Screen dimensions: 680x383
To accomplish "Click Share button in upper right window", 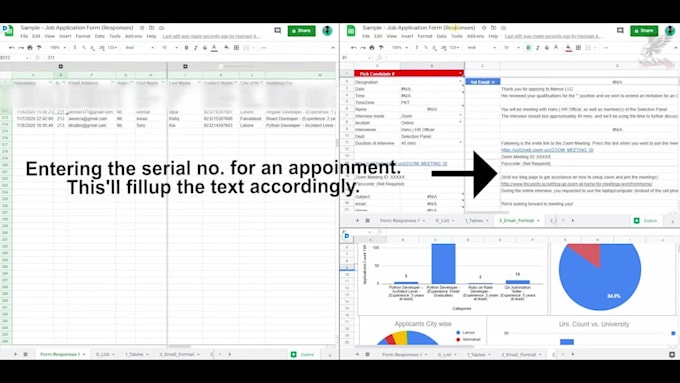I will click(644, 30).
